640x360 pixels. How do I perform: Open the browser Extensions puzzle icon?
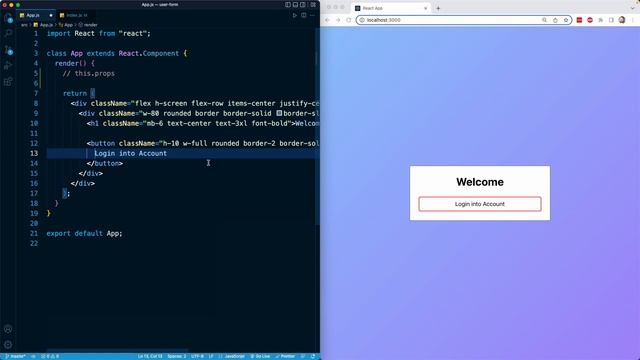point(600,20)
